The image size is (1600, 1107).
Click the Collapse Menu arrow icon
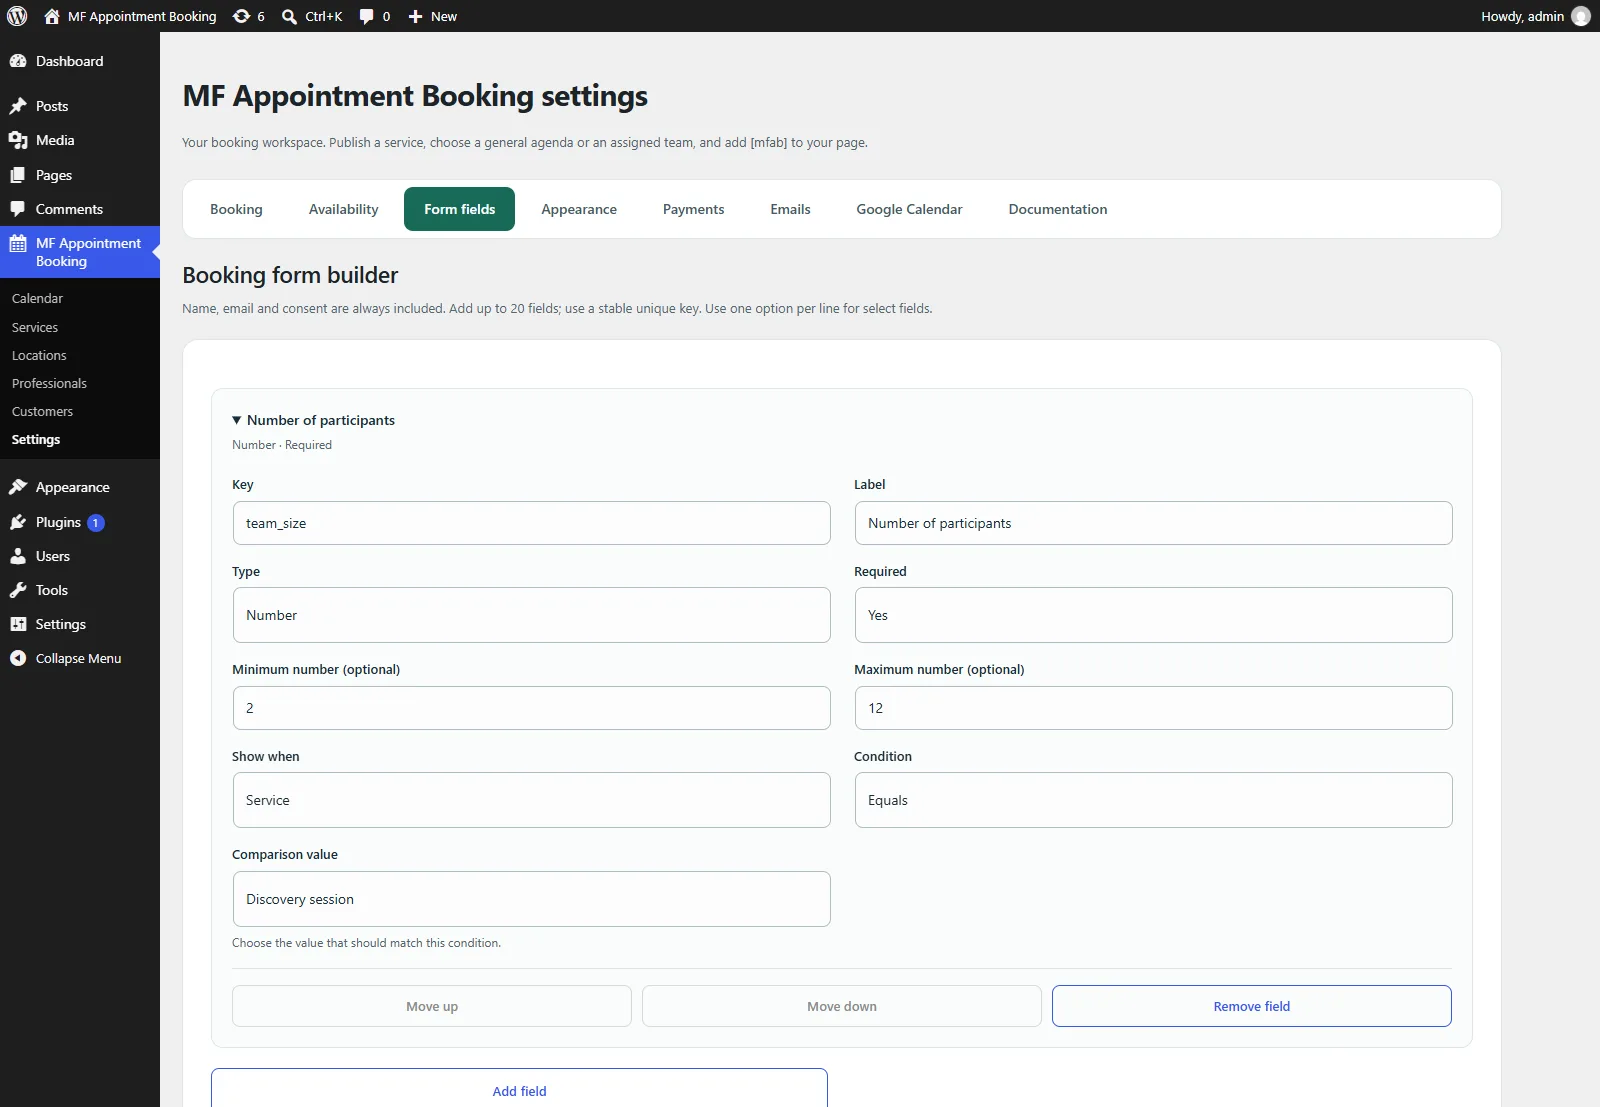point(18,658)
